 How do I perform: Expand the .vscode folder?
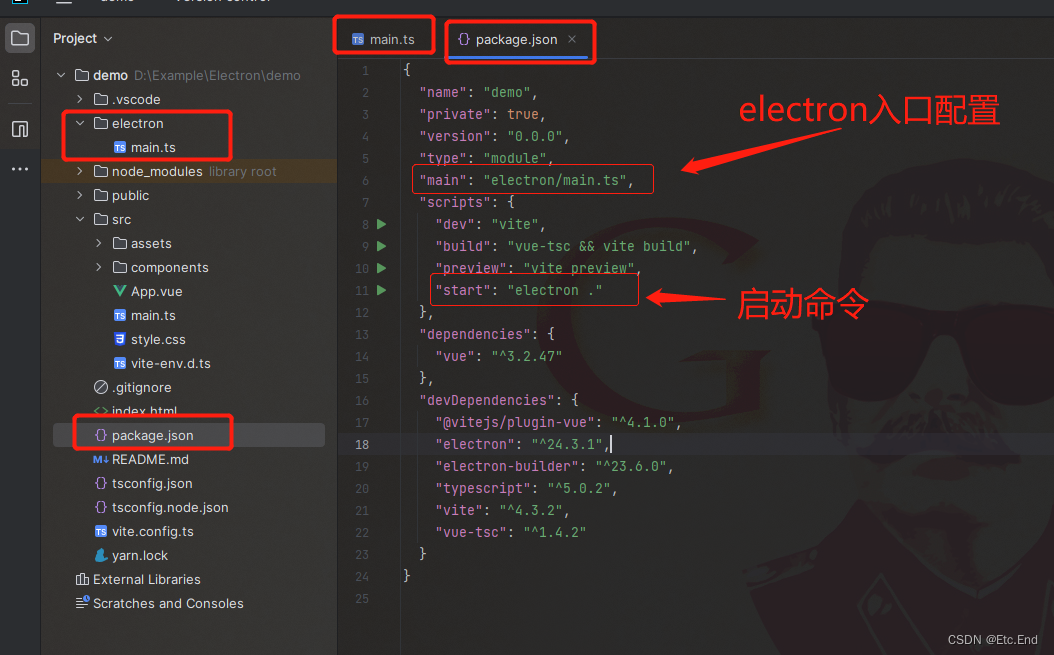tap(80, 100)
